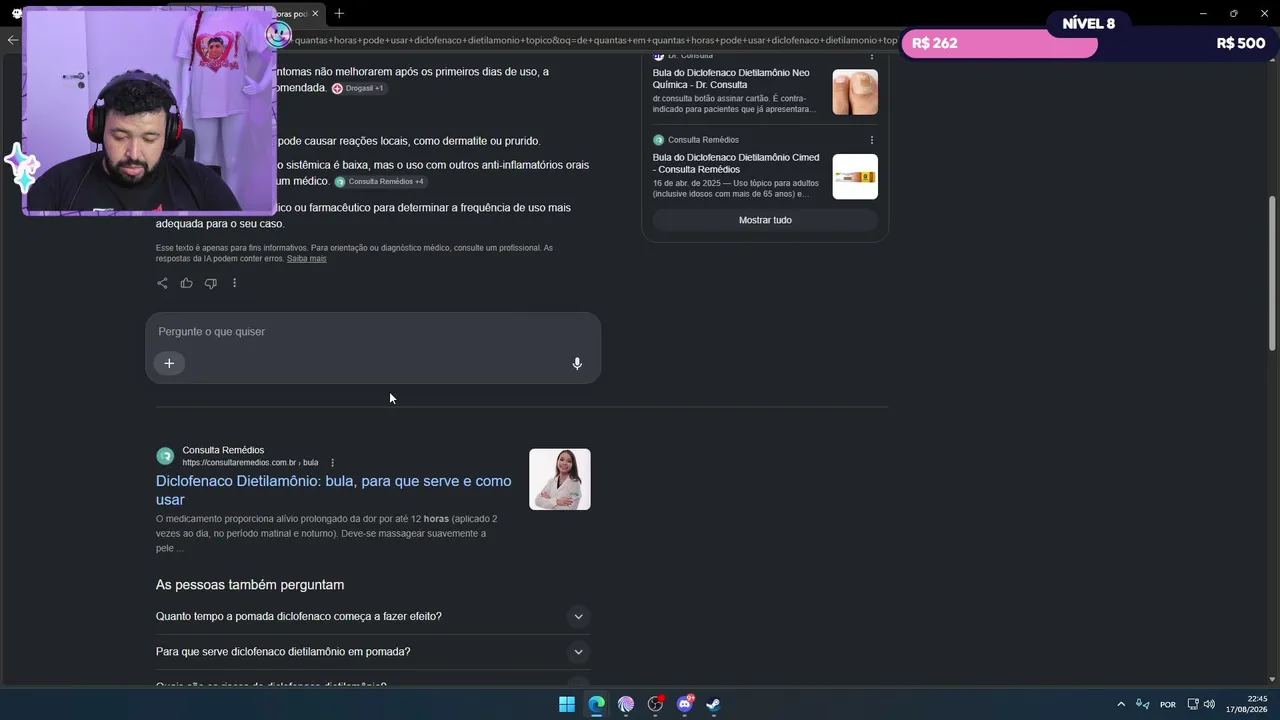The height and width of the screenshot is (720, 1280).
Task: Give thumbs down to AI answer
Action: [x=210, y=283]
